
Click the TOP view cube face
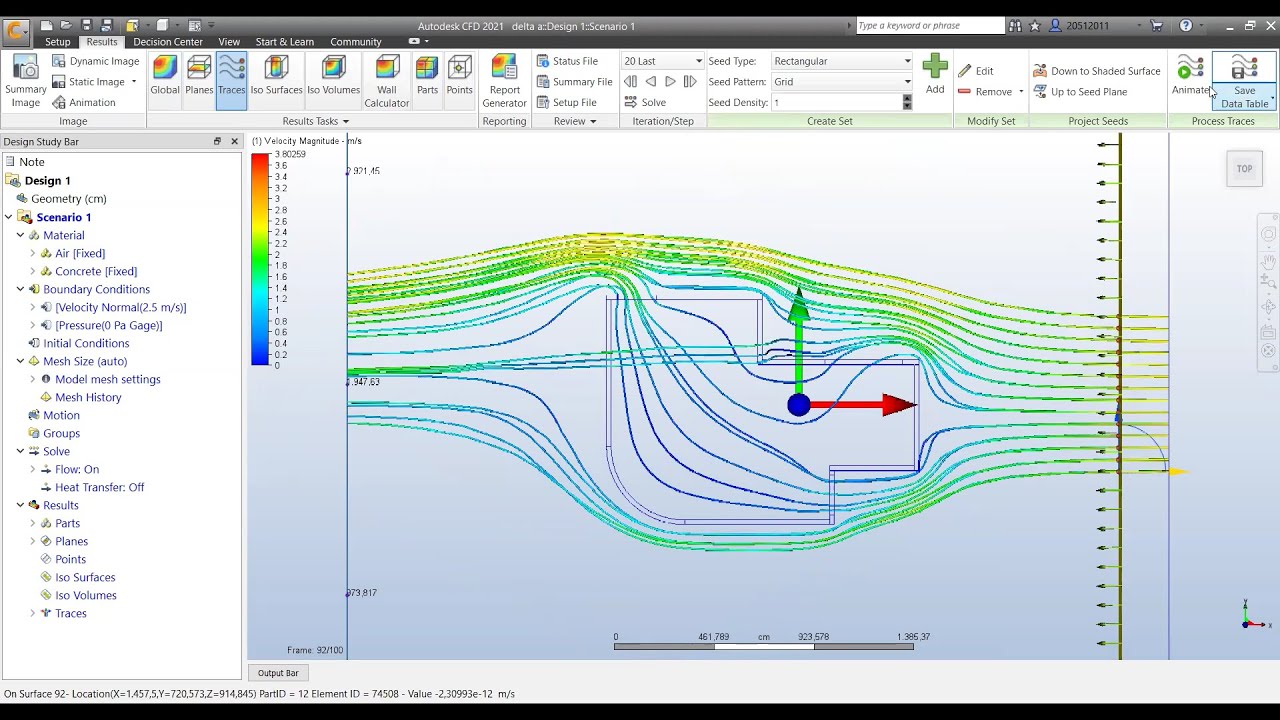tap(1244, 169)
